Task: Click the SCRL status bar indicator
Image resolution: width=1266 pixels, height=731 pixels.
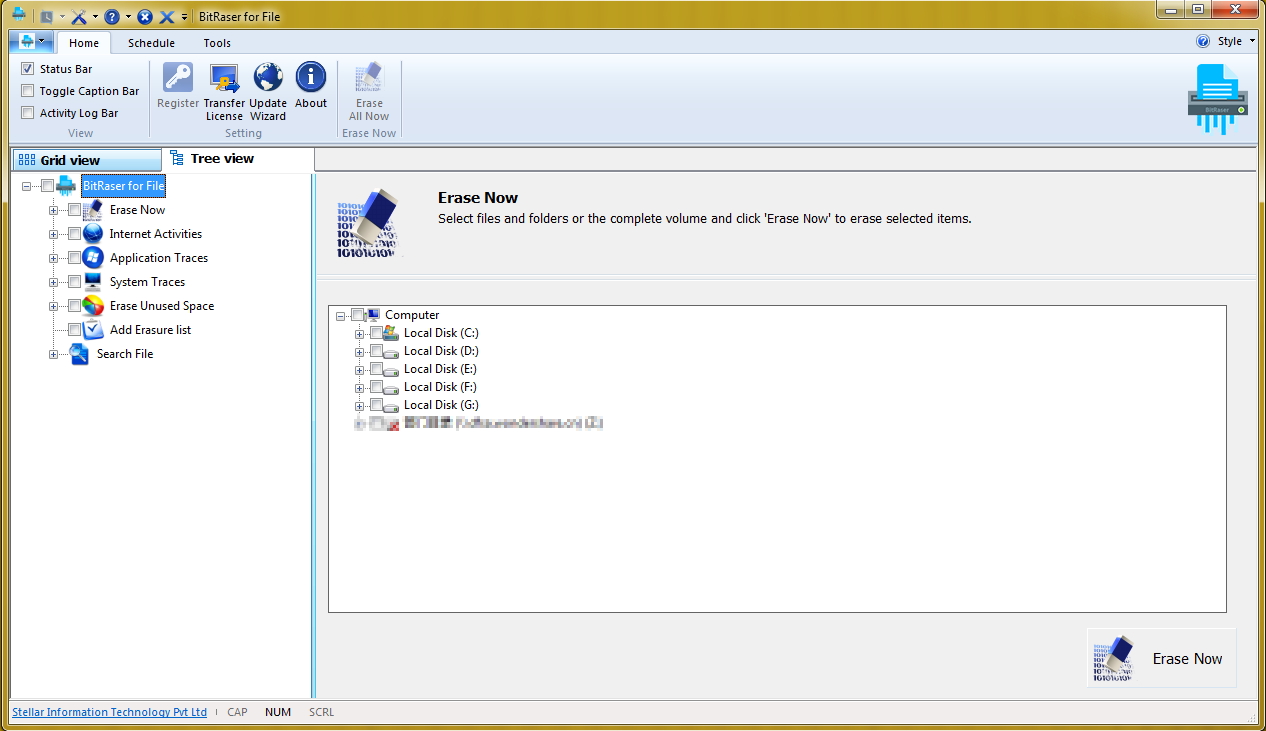Action: pos(321,712)
